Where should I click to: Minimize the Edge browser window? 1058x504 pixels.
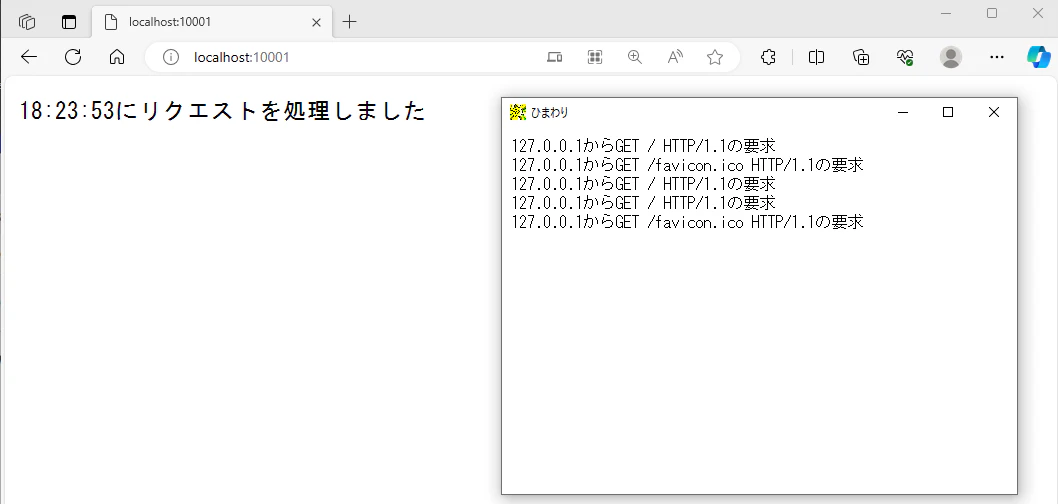(946, 13)
